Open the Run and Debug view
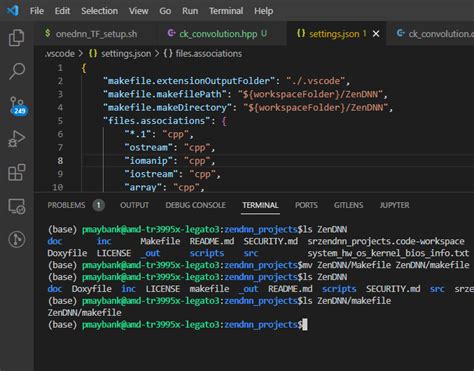The width and height of the screenshot is (474, 371). pyautogui.click(x=17, y=139)
